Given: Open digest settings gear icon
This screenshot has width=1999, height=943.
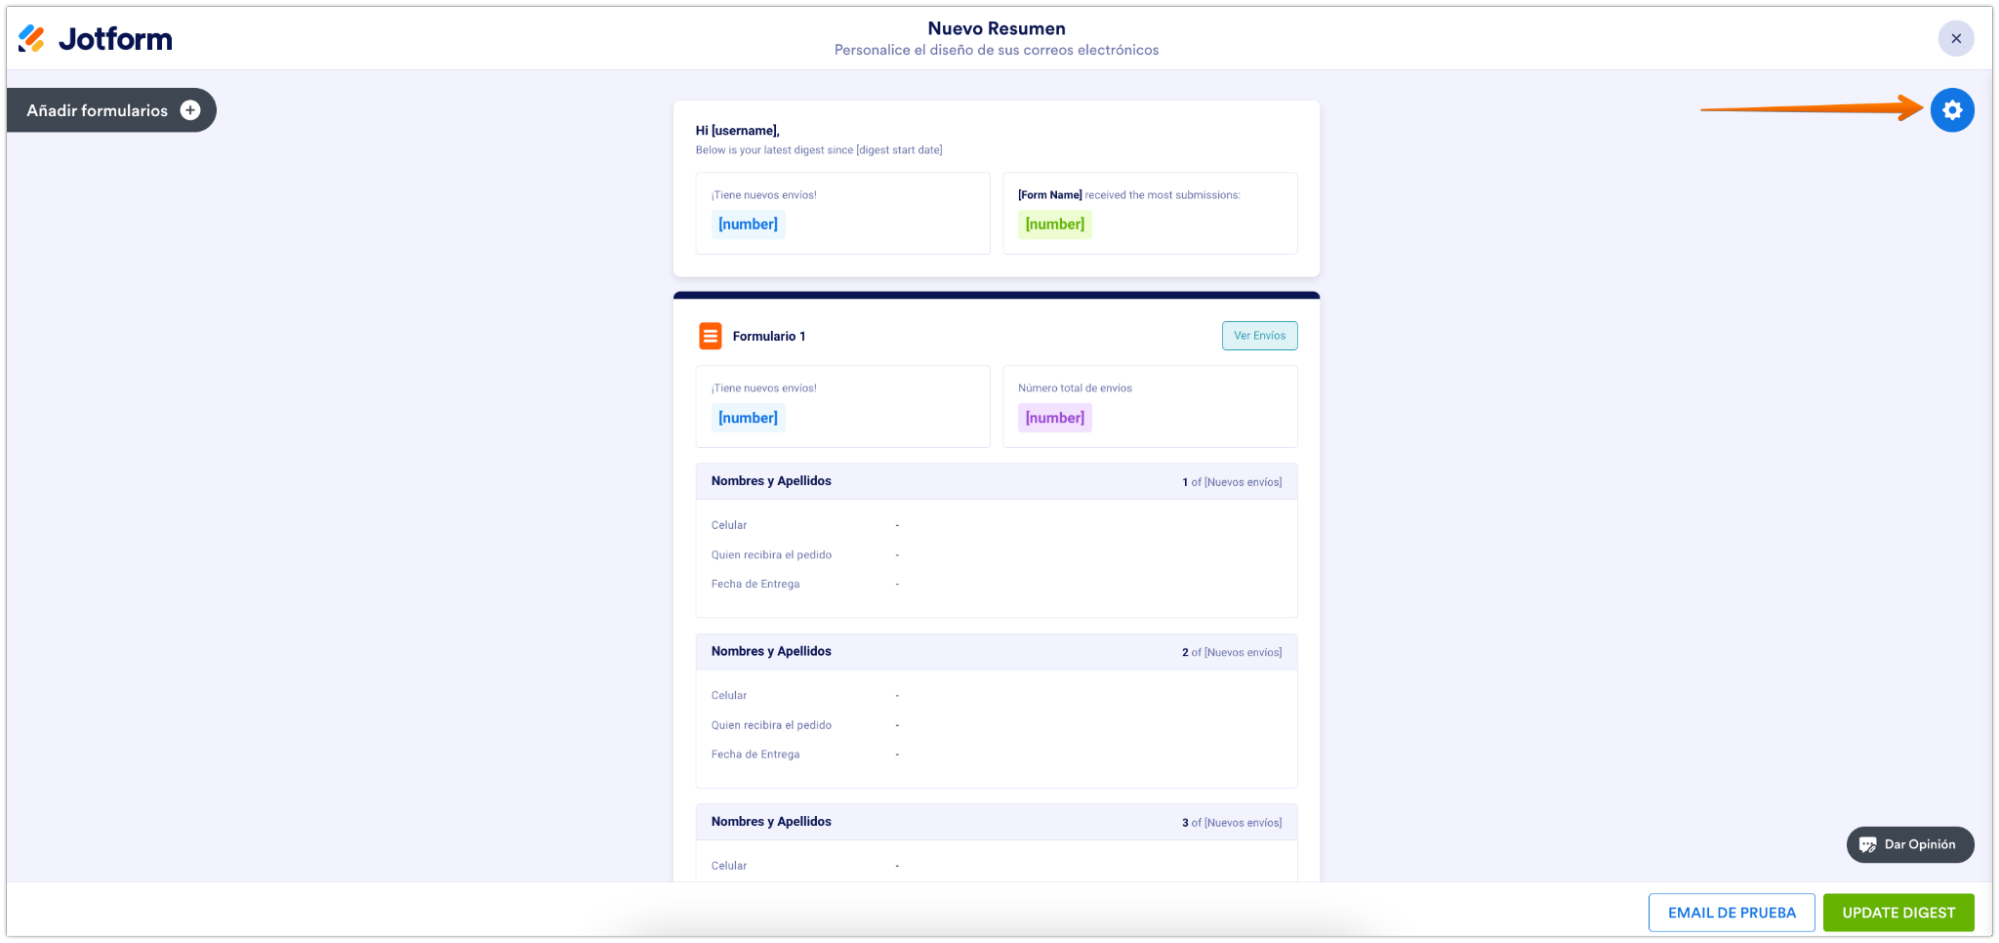Looking at the screenshot, I should (1951, 110).
